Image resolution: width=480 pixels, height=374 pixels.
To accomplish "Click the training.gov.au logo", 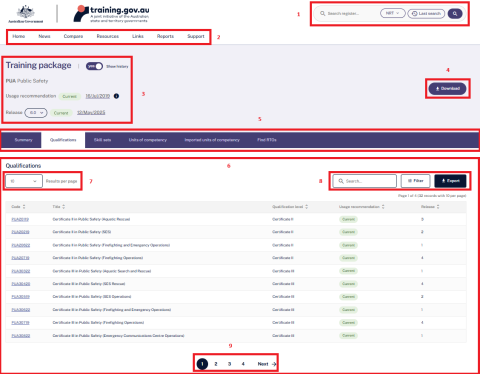I will (111, 14).
